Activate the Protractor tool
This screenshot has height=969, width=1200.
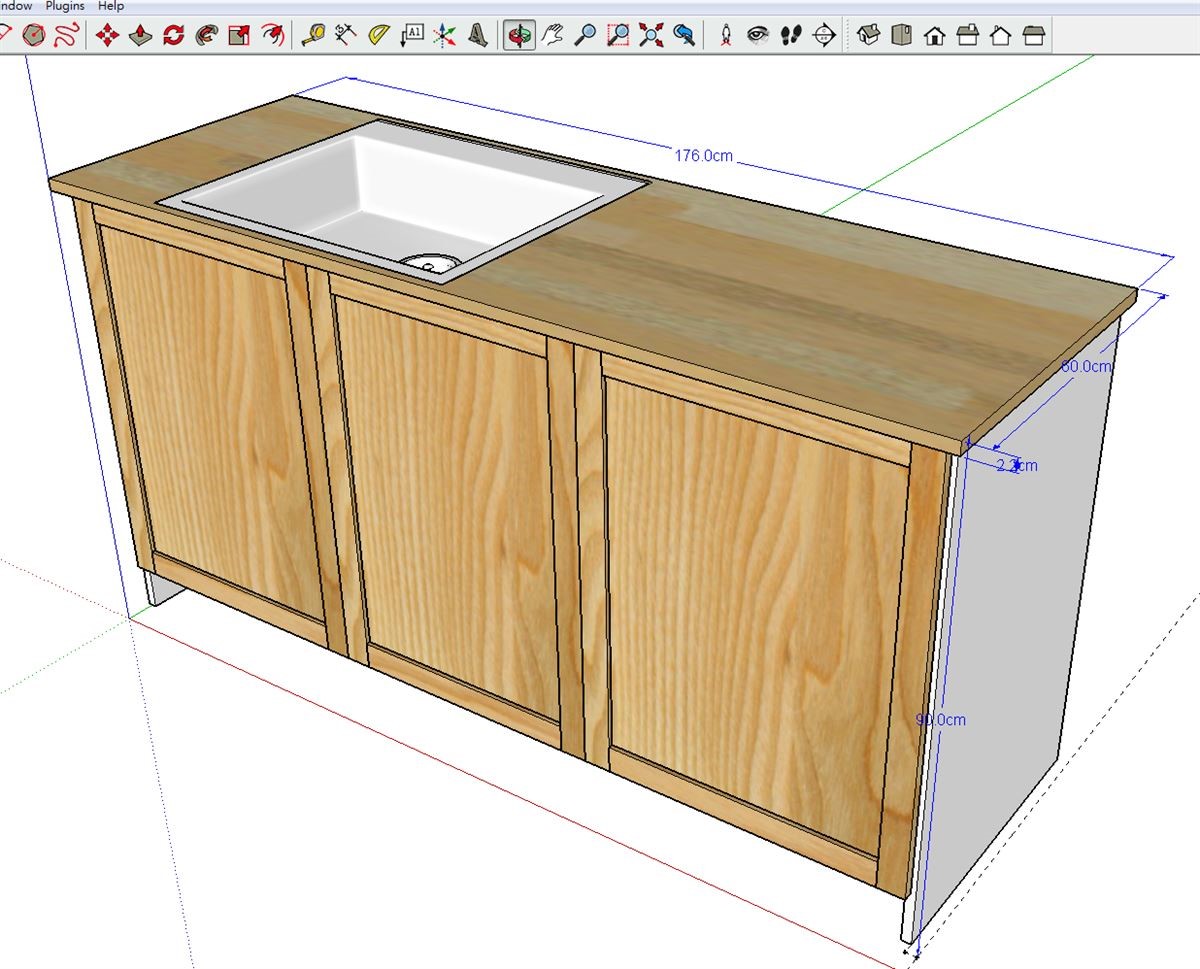(x=379, y=36)
